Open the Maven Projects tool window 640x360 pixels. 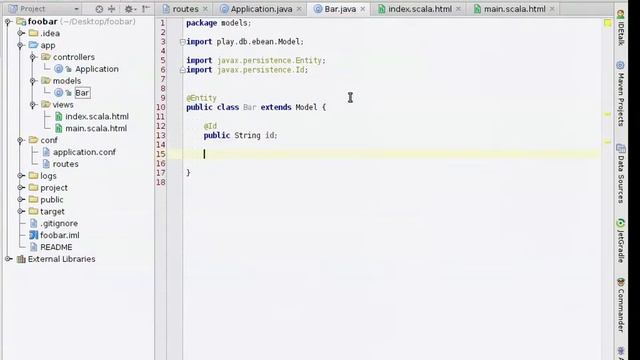pyautogui.click(x=620, y=93)
